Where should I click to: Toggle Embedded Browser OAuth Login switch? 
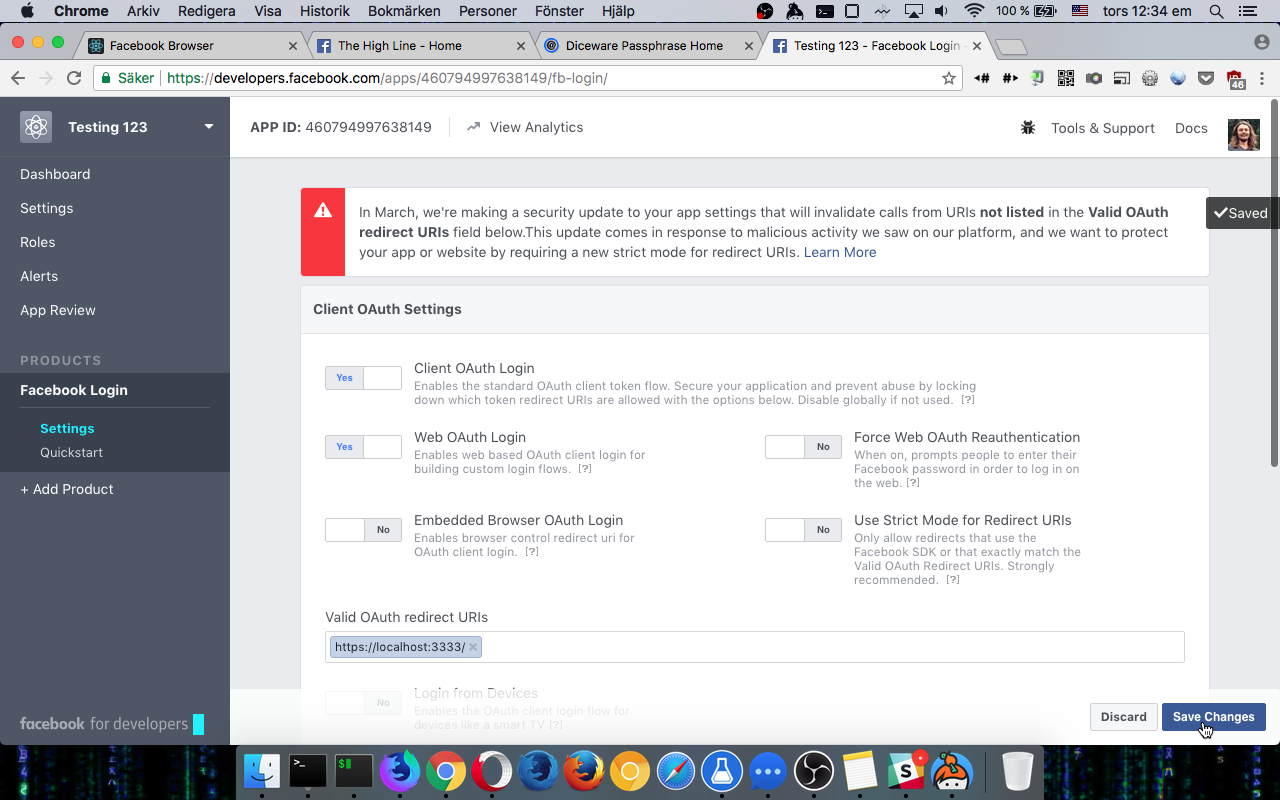click(x=363, y=530)
